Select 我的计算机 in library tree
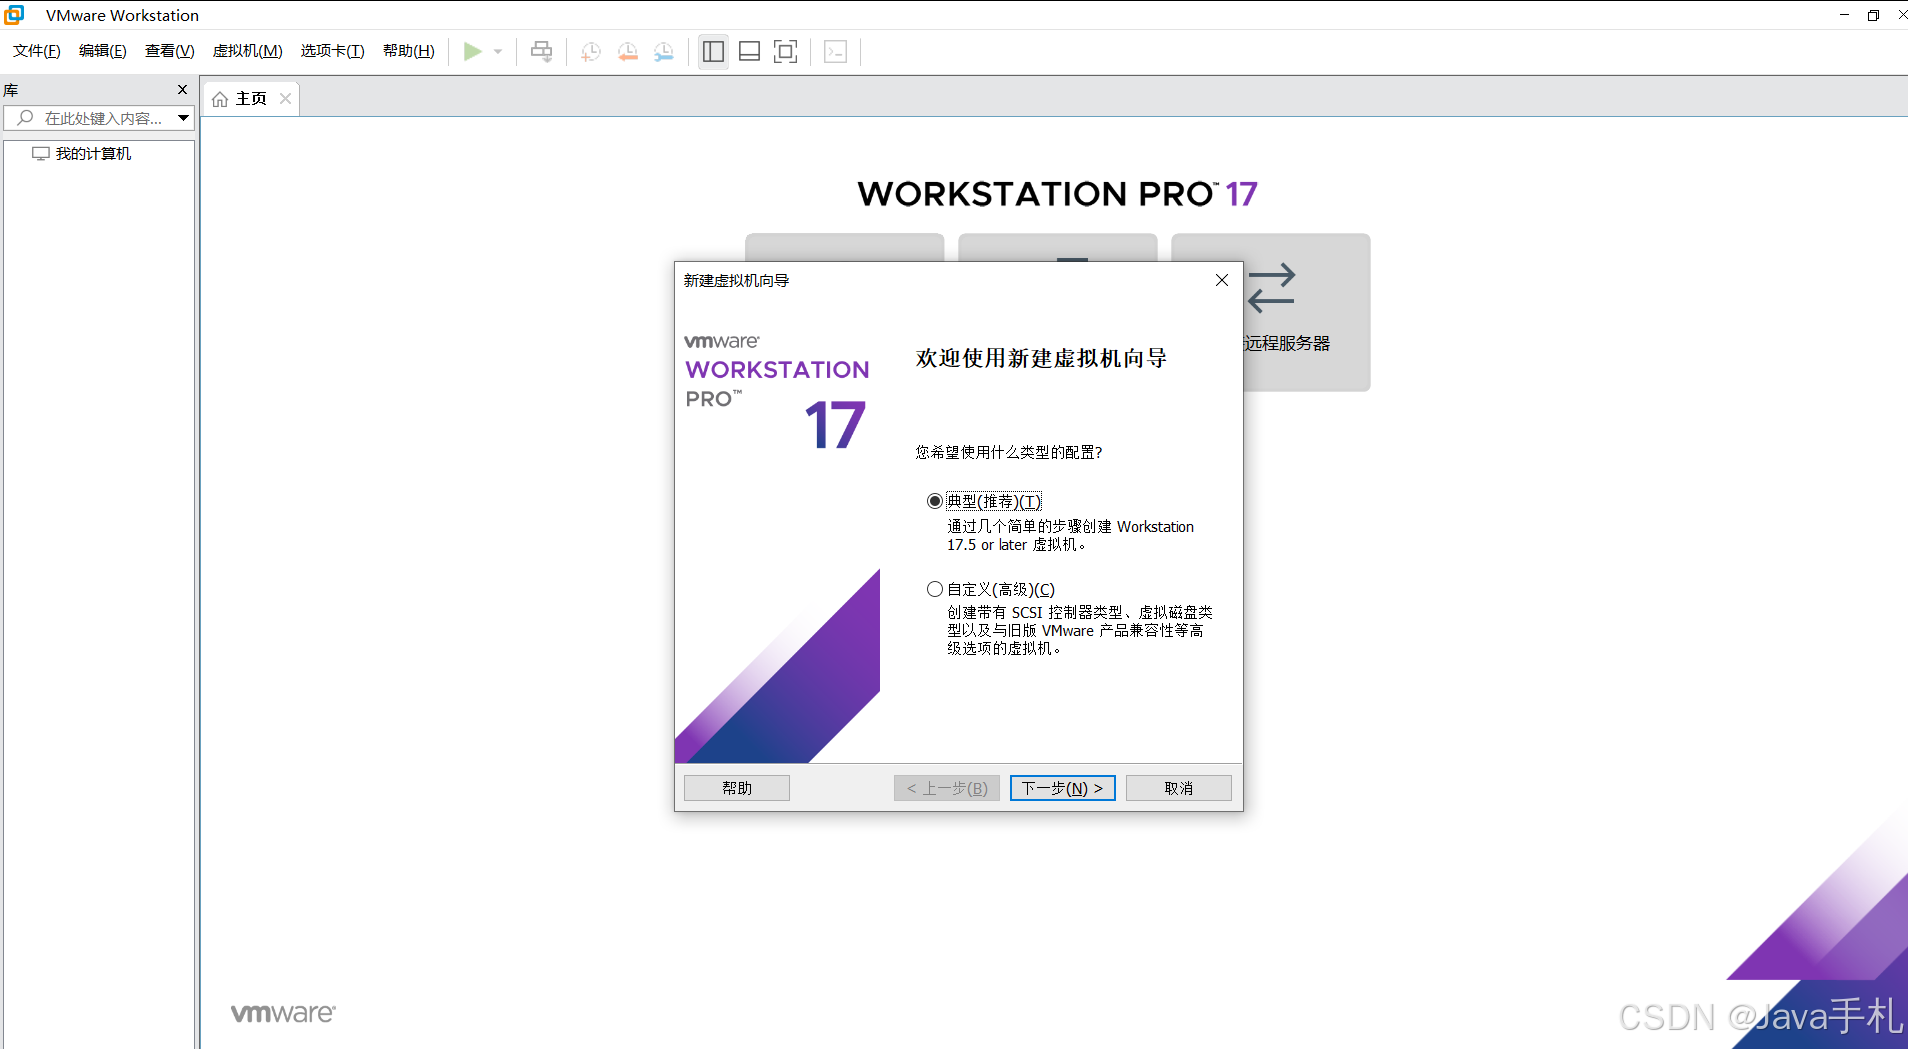1908x1049 pixels. tap(93, 153)
